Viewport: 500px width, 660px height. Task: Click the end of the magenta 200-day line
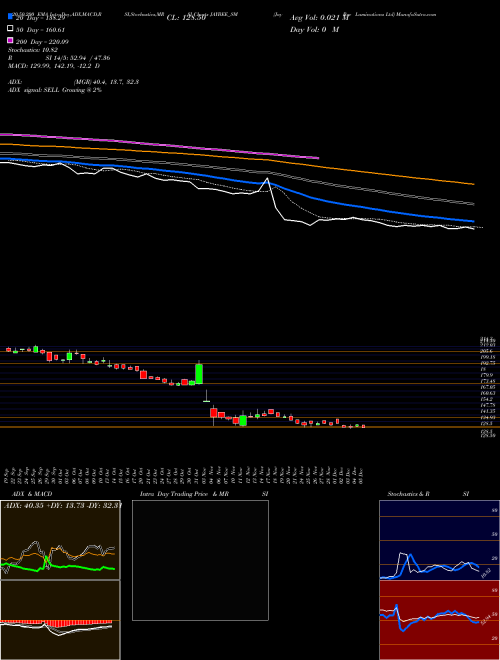[x=318, y=158]
